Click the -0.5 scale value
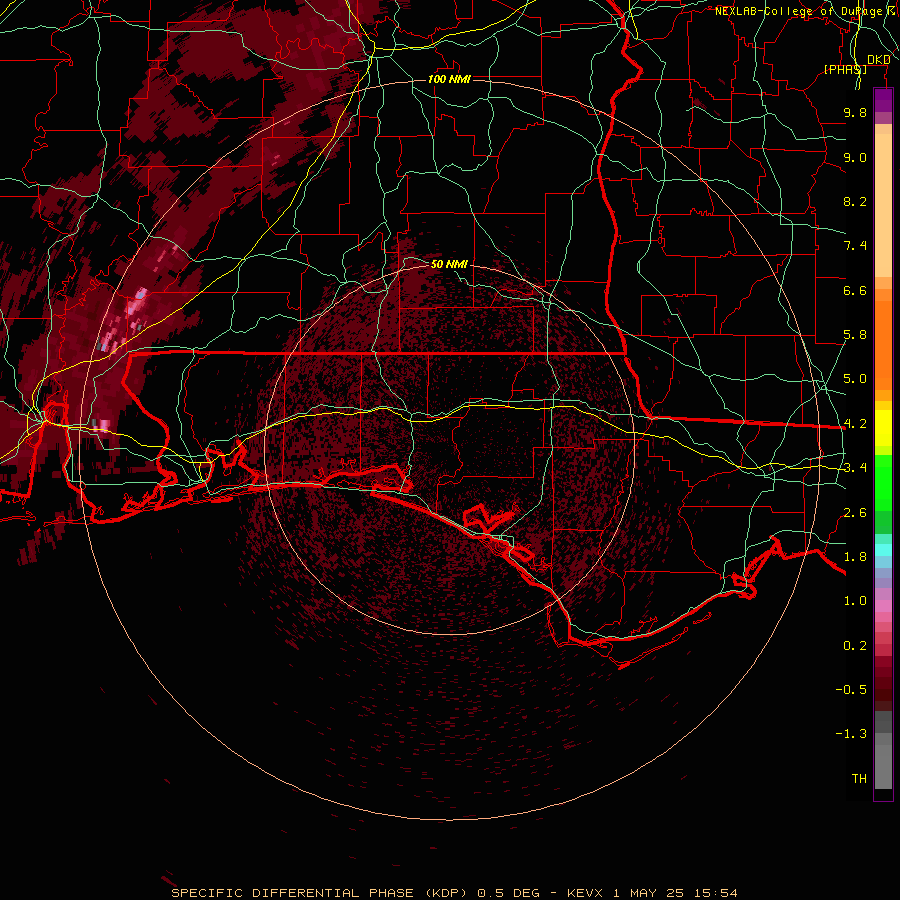Image resolution: width=900 pixels, height=900 pixels. (x=851, y=690)
